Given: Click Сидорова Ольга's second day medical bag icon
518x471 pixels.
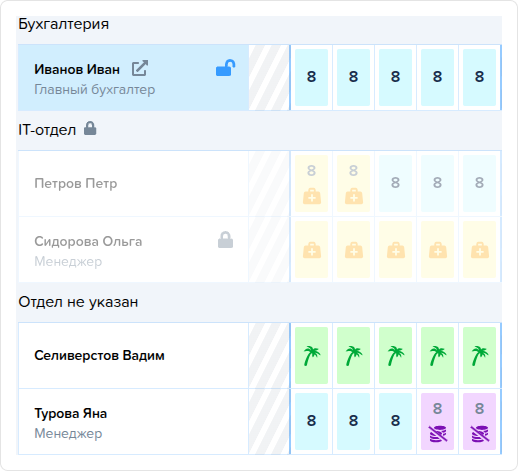Looking at the screenshot, I should coord(354,250).
